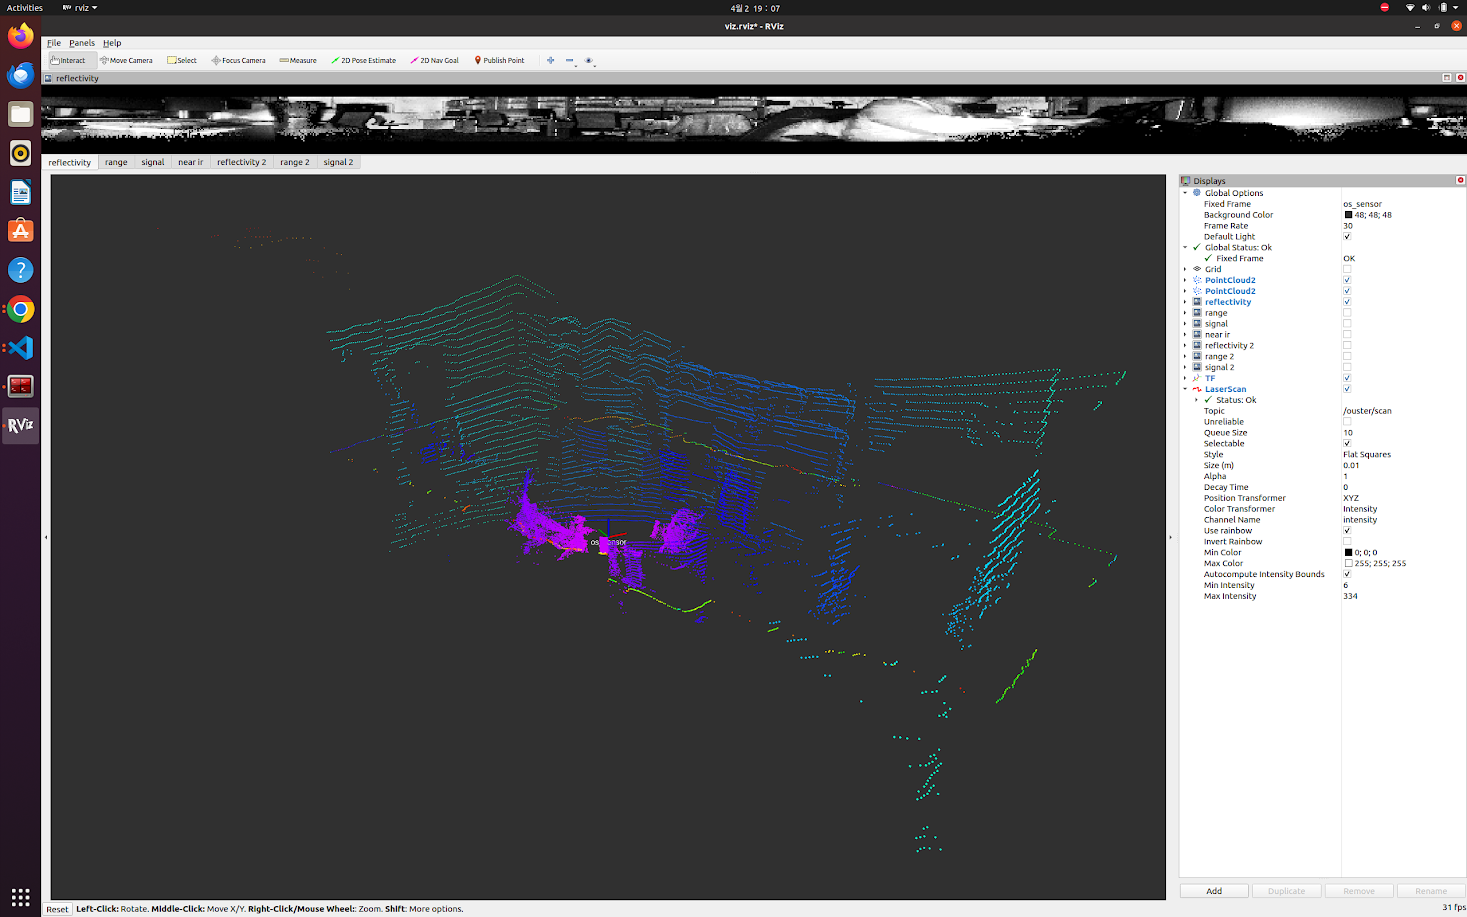
Task: Enable the near ir display checkbox
Action: tap(1347, 335)
